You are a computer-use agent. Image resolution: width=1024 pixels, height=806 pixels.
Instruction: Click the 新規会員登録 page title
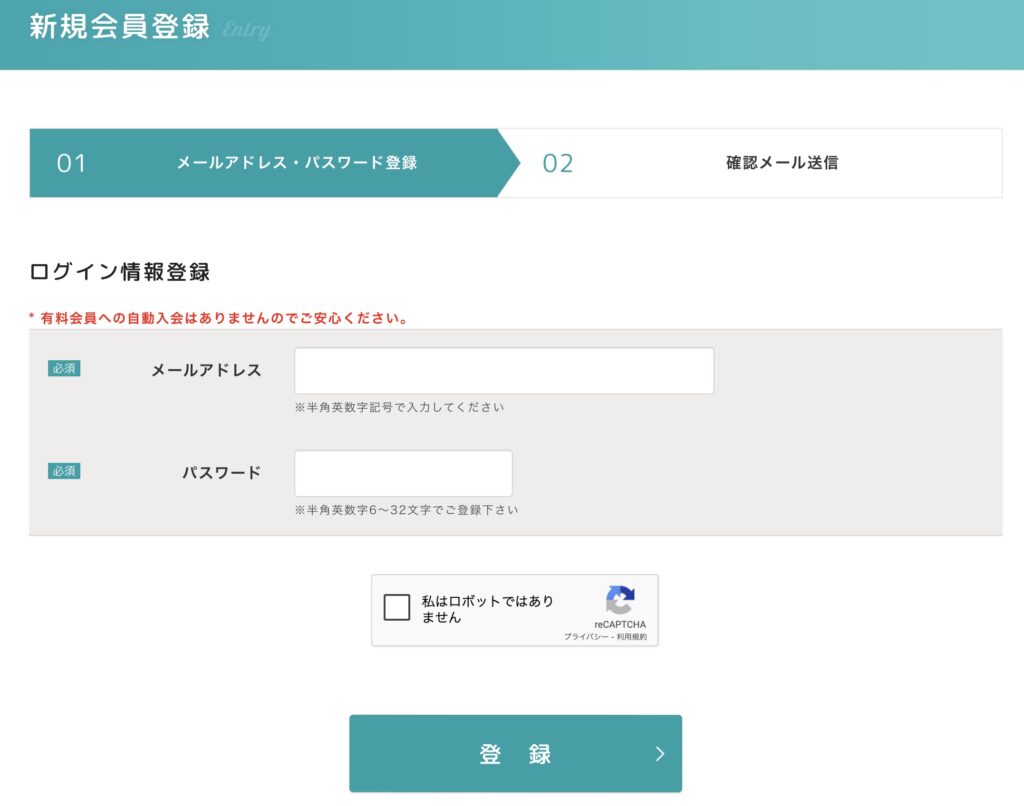119,26
